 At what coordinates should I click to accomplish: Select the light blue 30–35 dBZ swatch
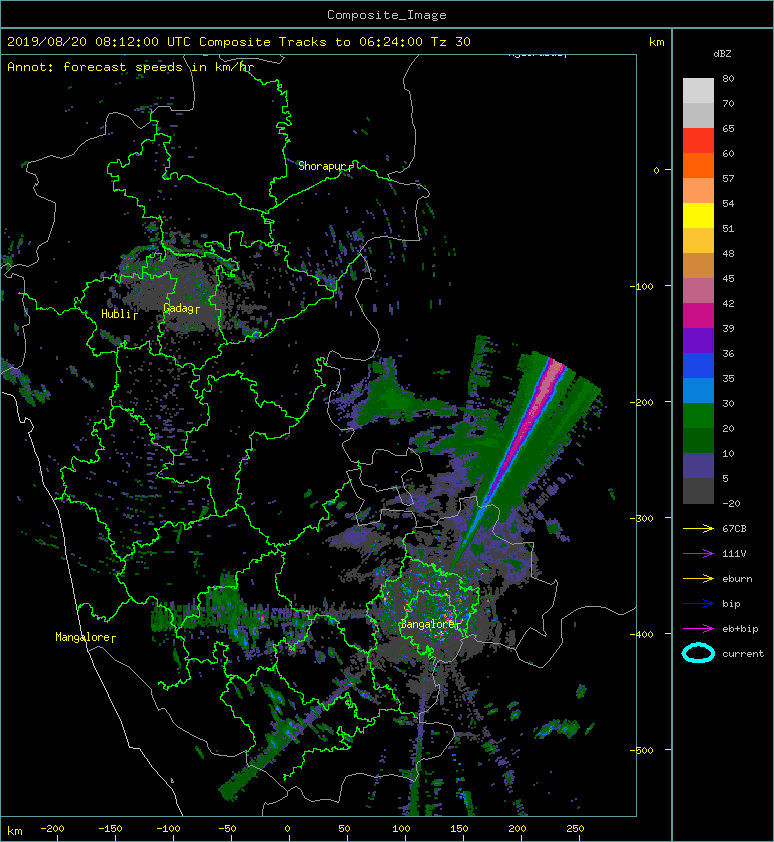click(698, 390)
